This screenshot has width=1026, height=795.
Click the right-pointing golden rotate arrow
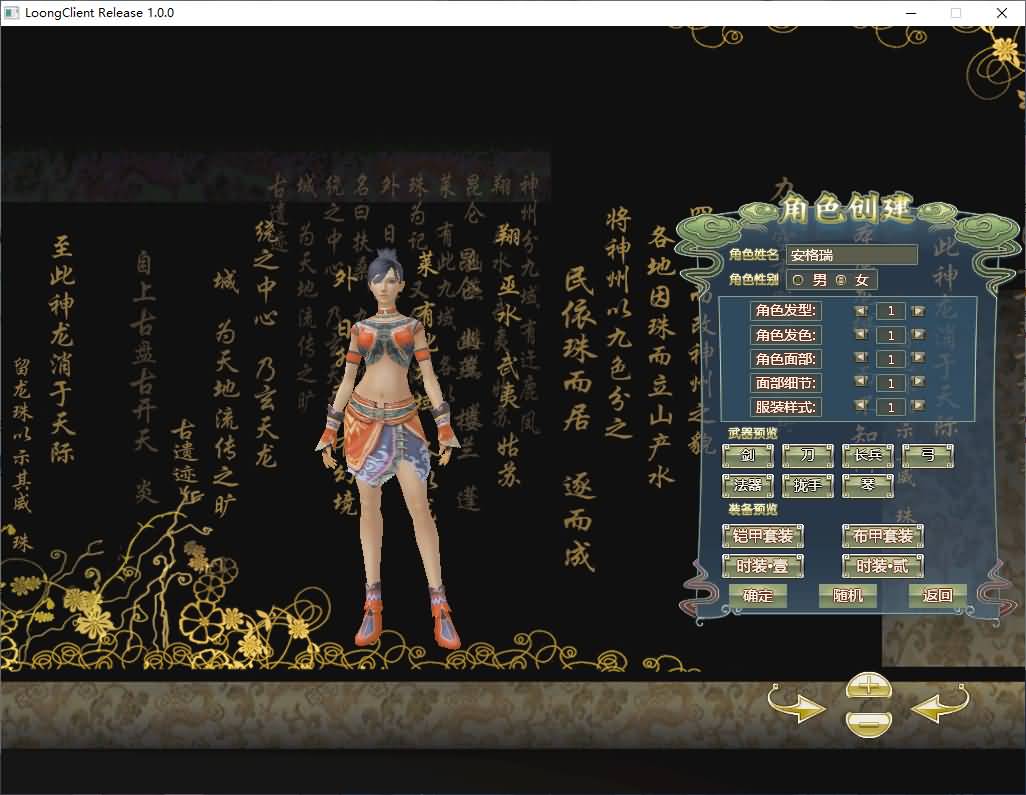tap(797, 708)
